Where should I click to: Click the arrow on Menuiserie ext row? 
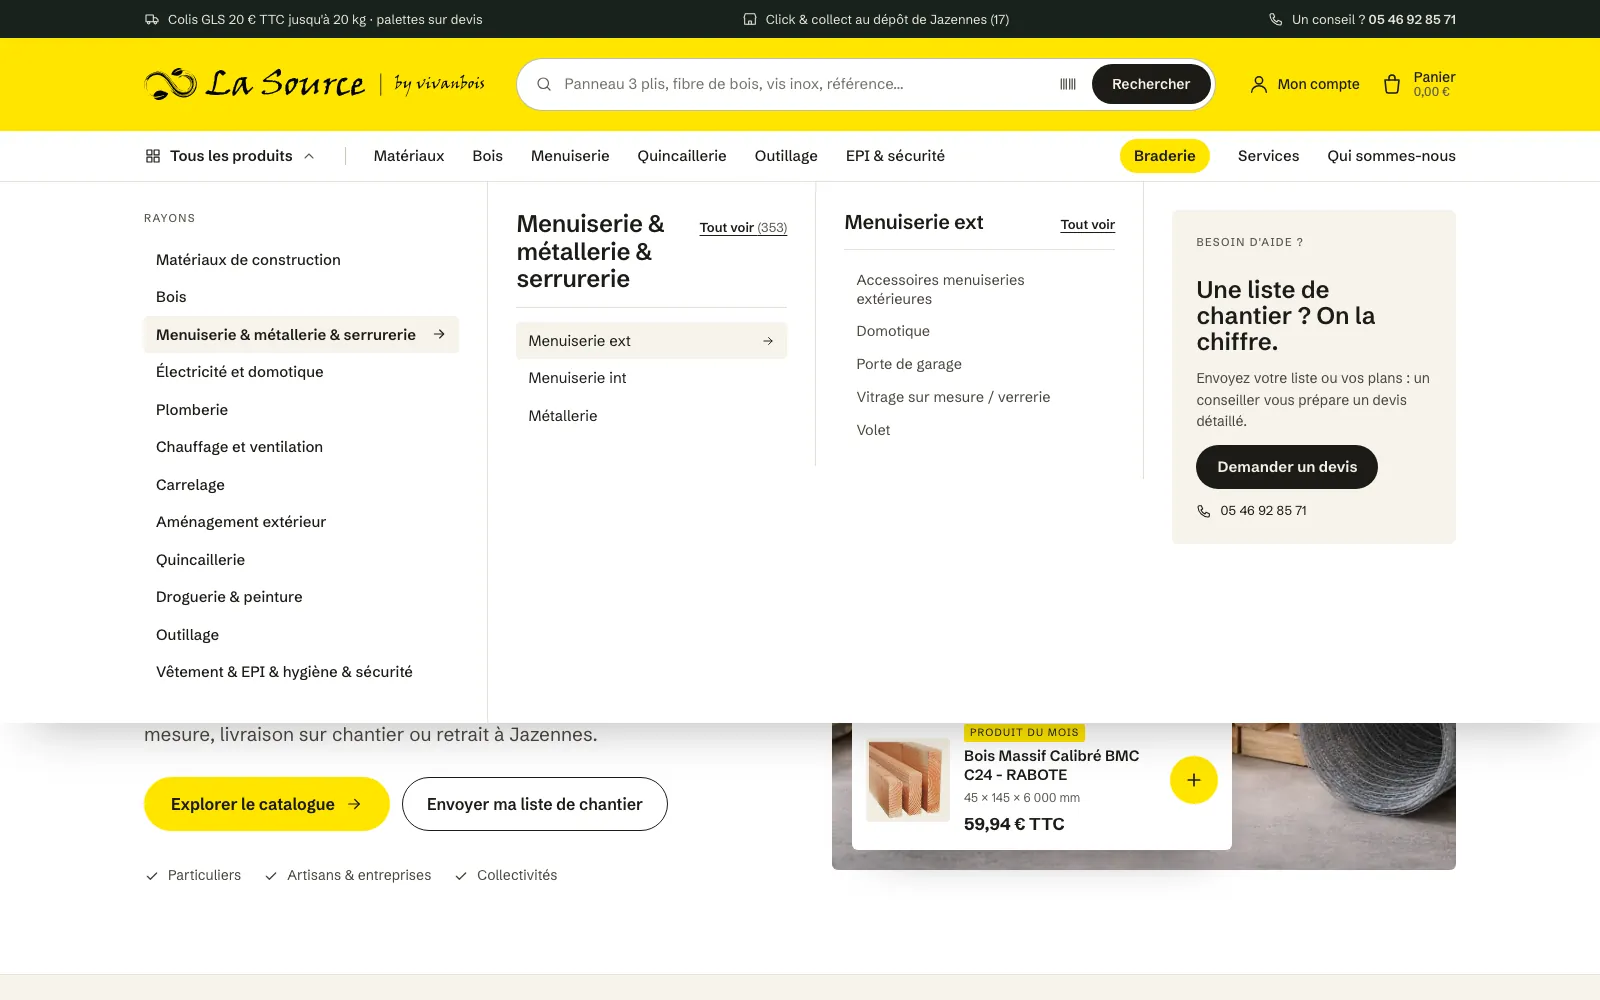768,341
